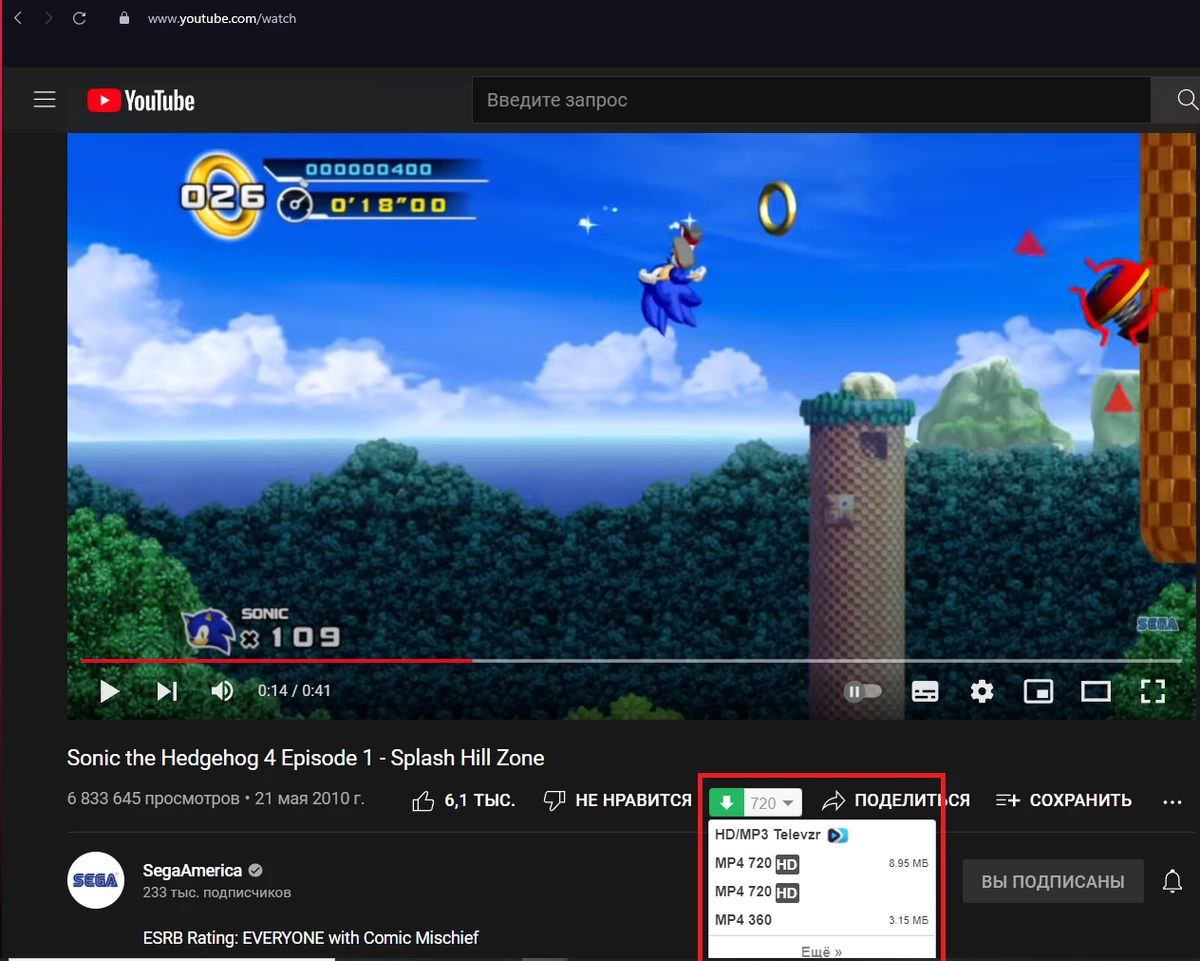Click the 0:14 / 0:41 time display
The height and width of the screenshot is (961, 1200).
point(294,691)
